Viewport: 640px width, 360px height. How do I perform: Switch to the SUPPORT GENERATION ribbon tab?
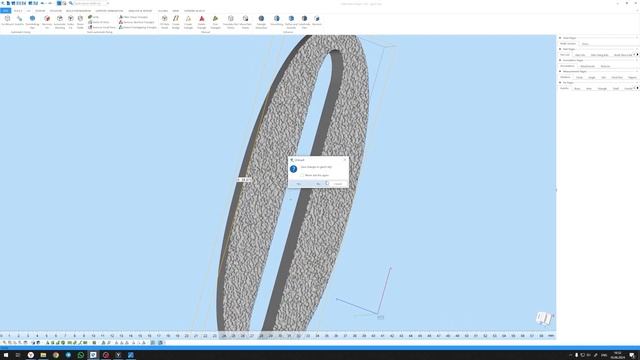tap(109, 11)
